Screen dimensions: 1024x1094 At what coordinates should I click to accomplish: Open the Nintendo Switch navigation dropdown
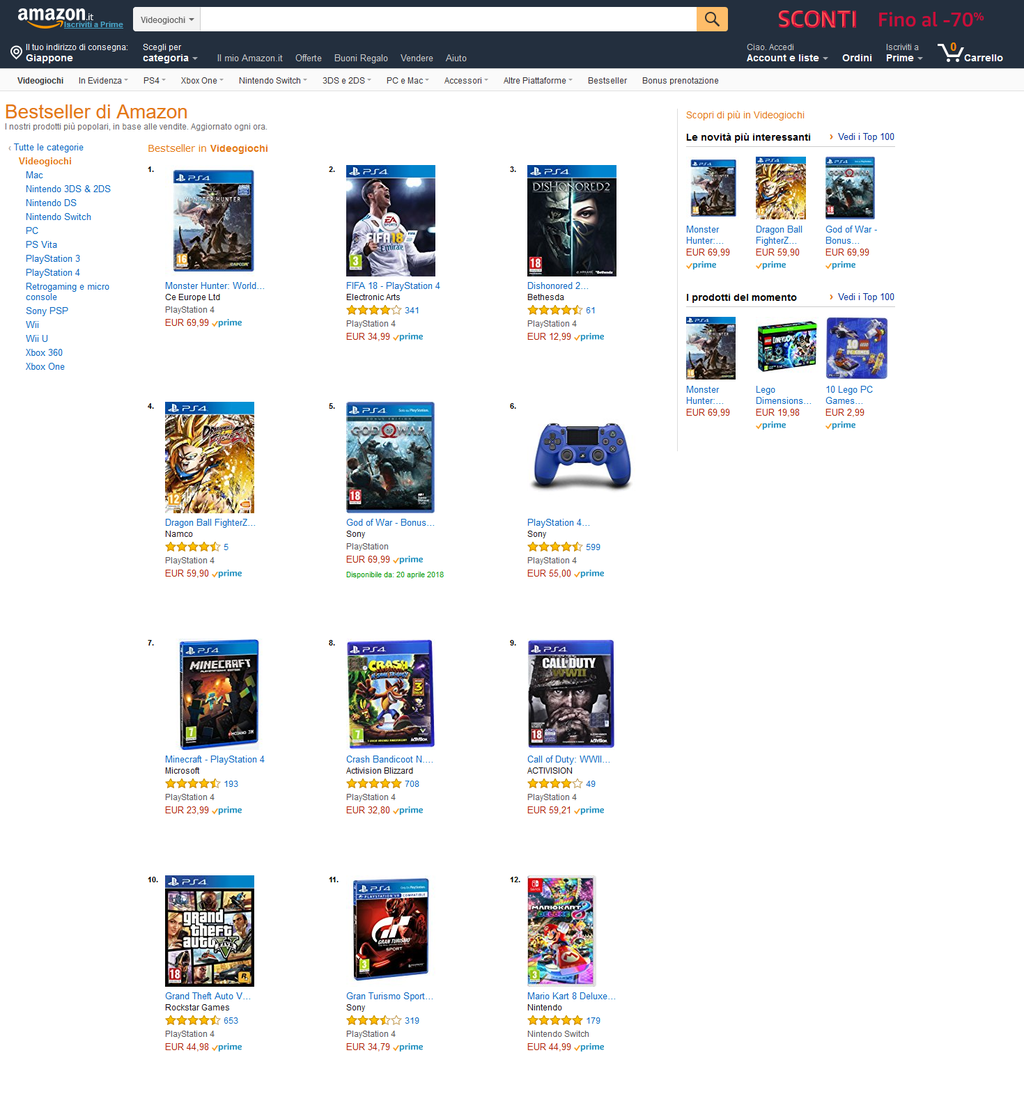(273, 81)
